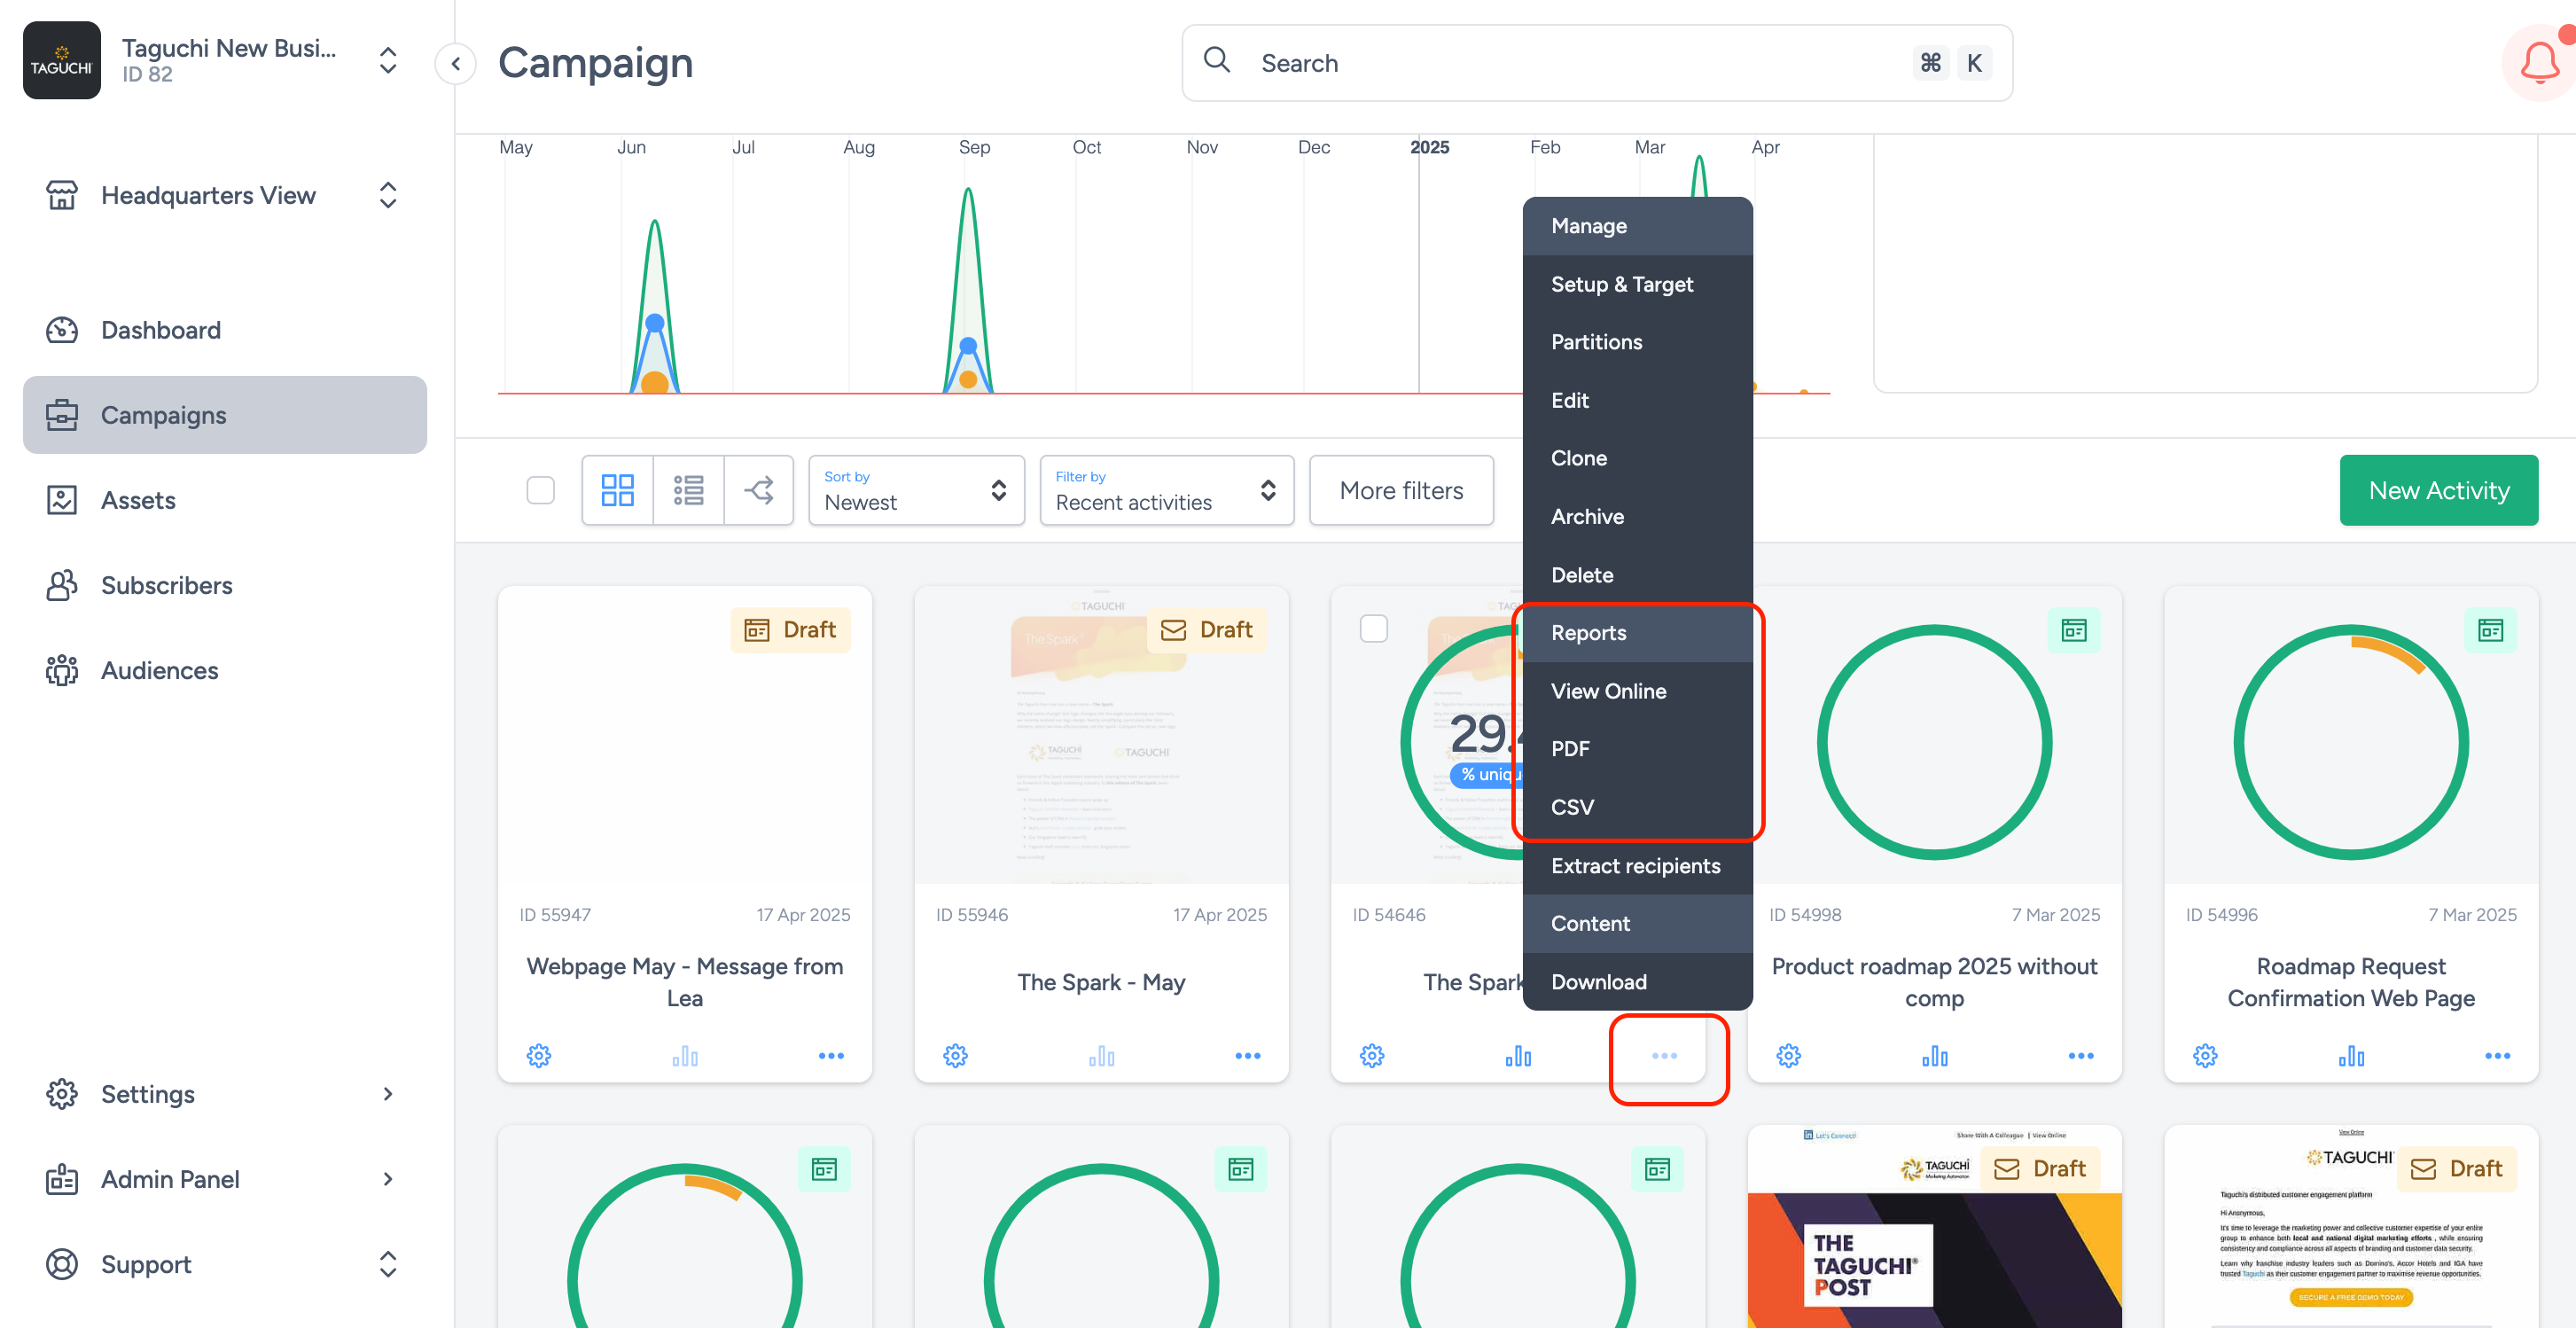This screenshot has height=1328, width=2576.
Task: Open the workflow share view icon
Action: pyautogui.click(x=759, y=490)
